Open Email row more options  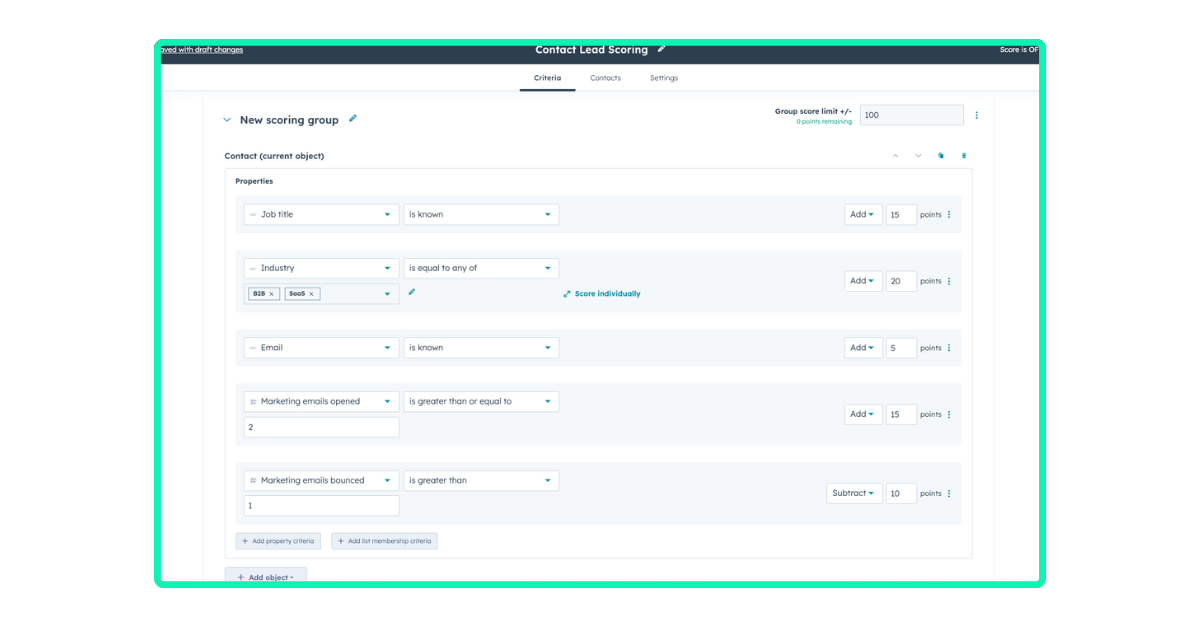click(x=949, y=348)
